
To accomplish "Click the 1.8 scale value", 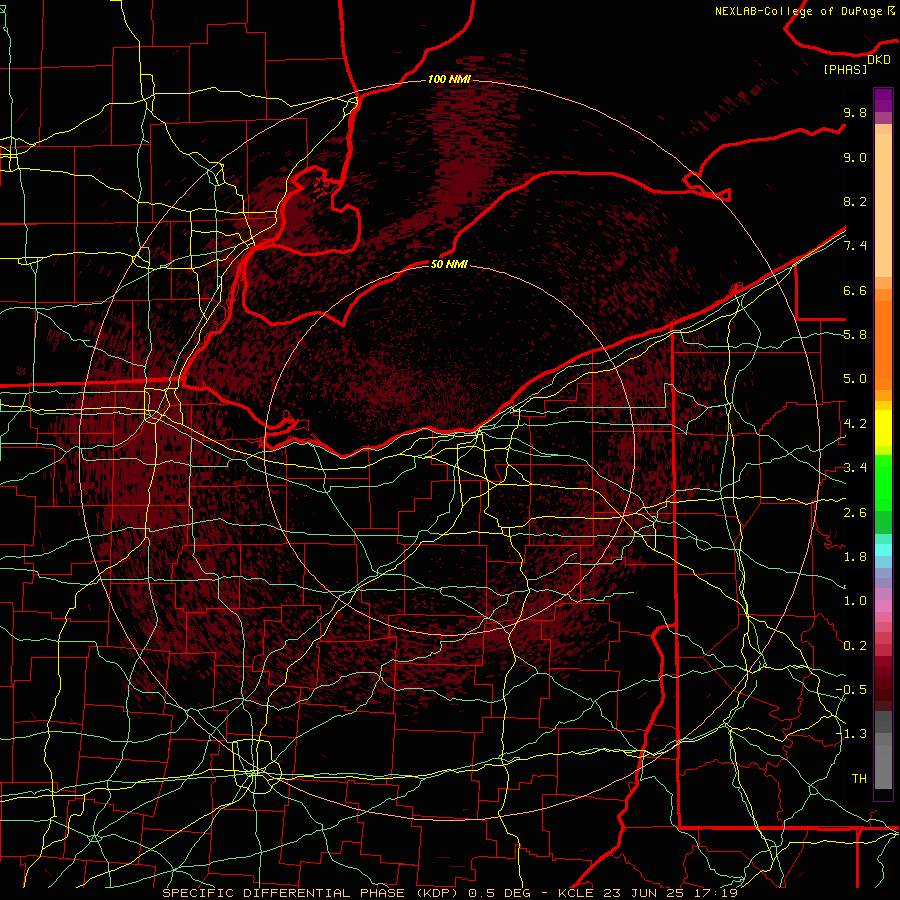I will click(x=855, y=557).
